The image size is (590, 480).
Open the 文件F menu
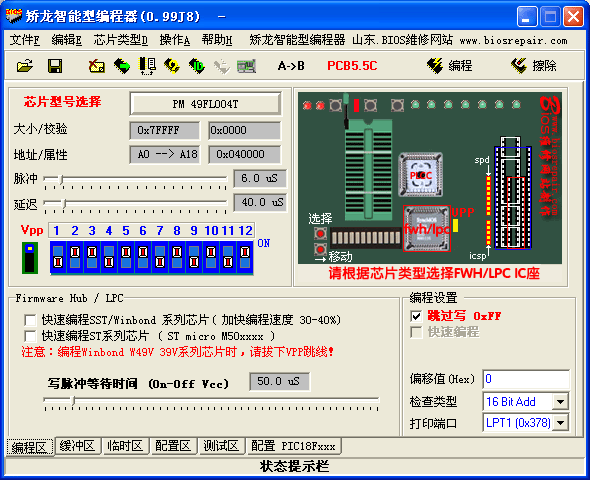tap(24, 40)
